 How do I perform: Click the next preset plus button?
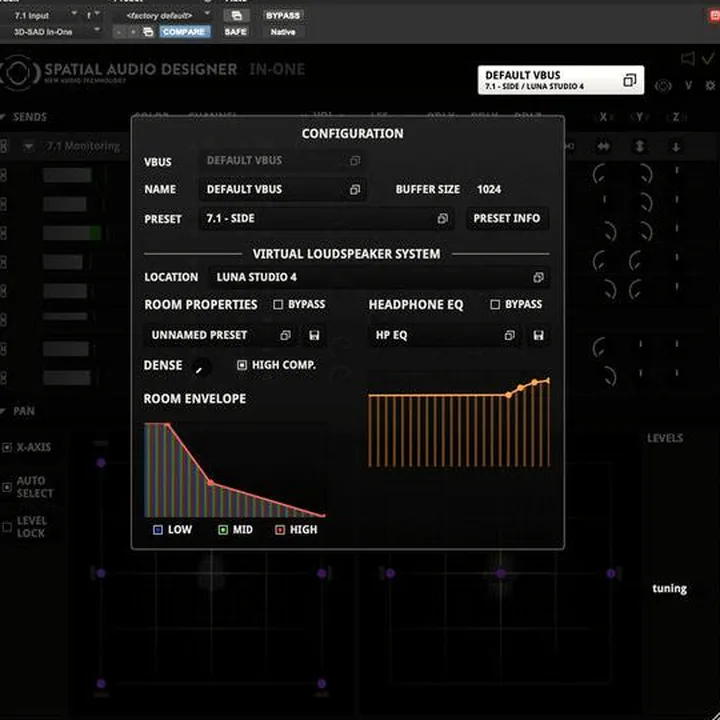point(133,32)
